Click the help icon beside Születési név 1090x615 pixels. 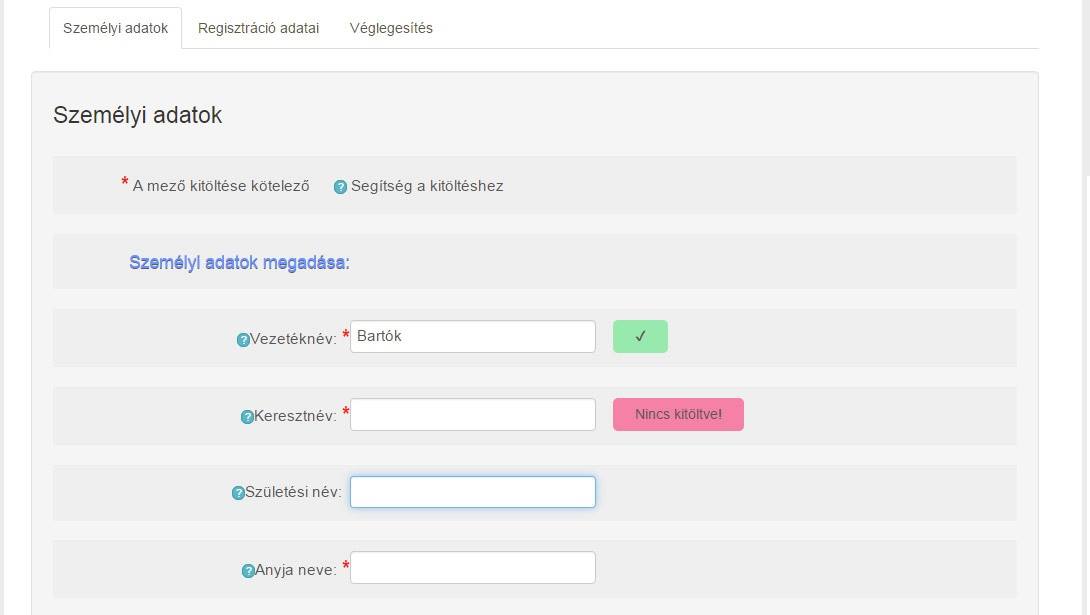[x=238, y=493]
